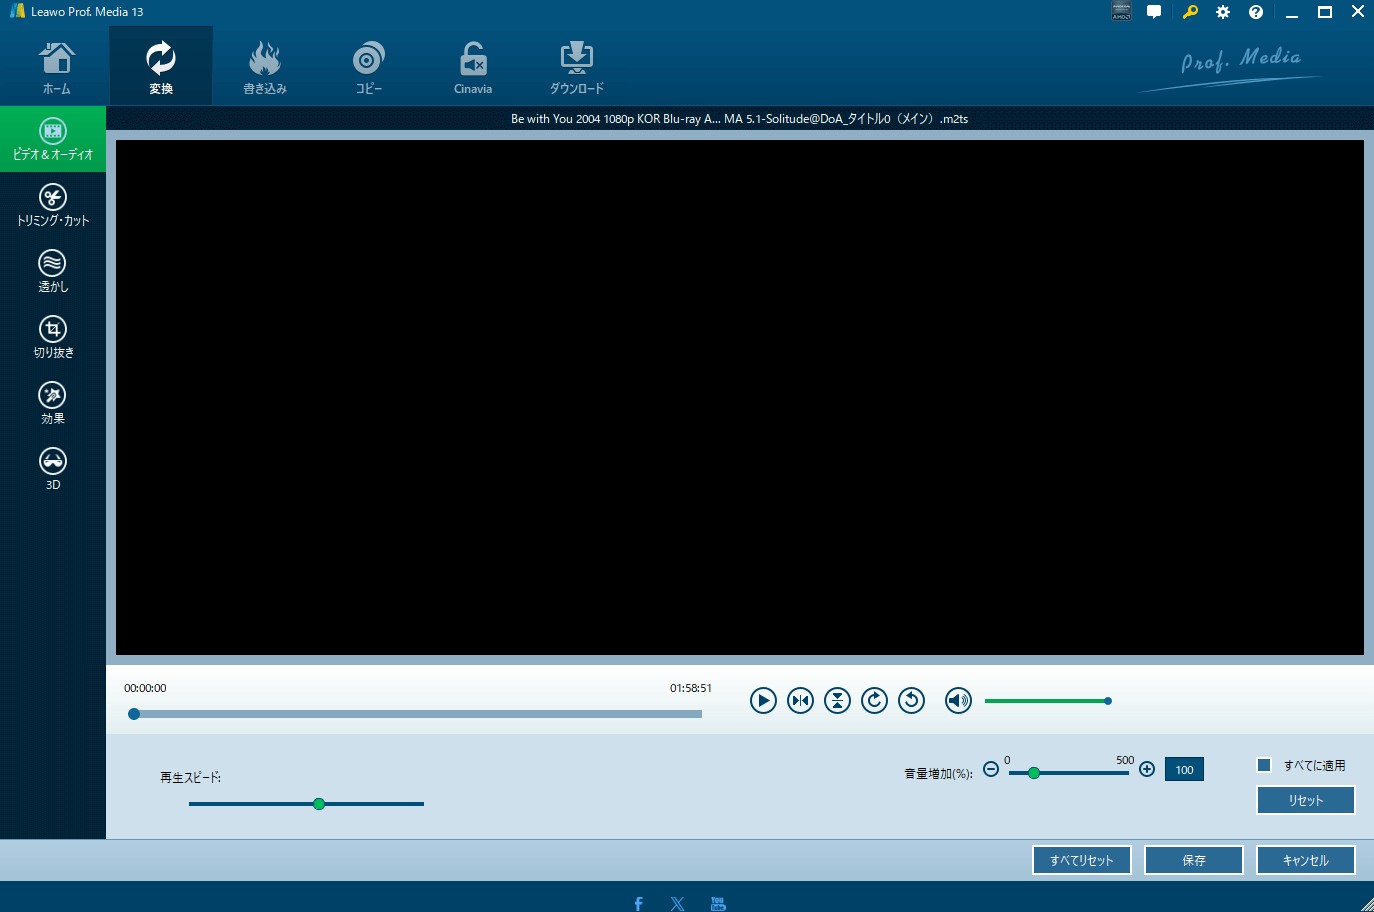
Task: Click the video preview area
Action: (x=740, y=397)
